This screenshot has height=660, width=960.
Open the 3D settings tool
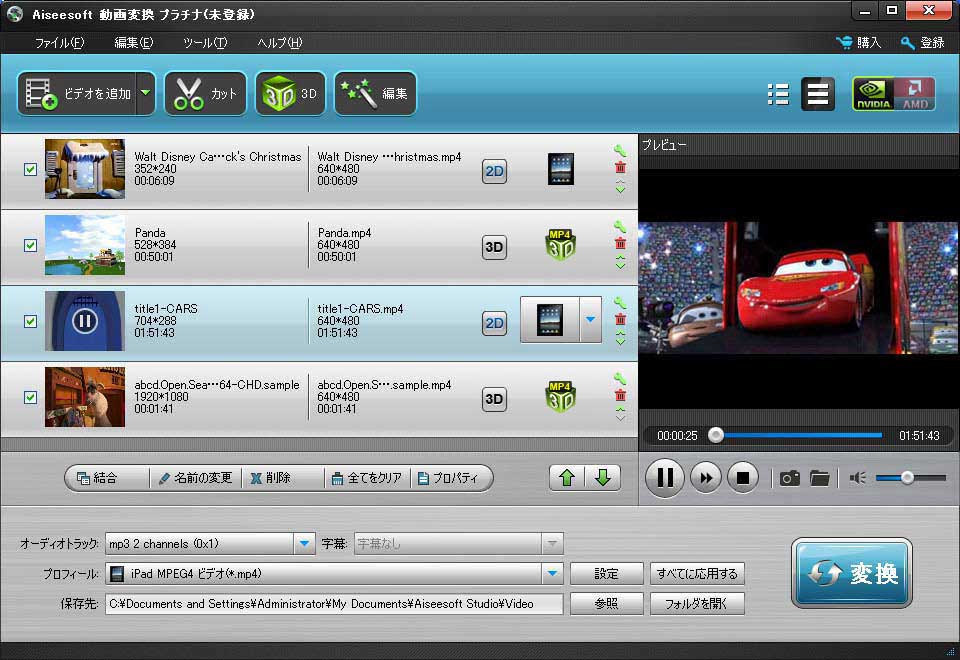click(290, 94)
